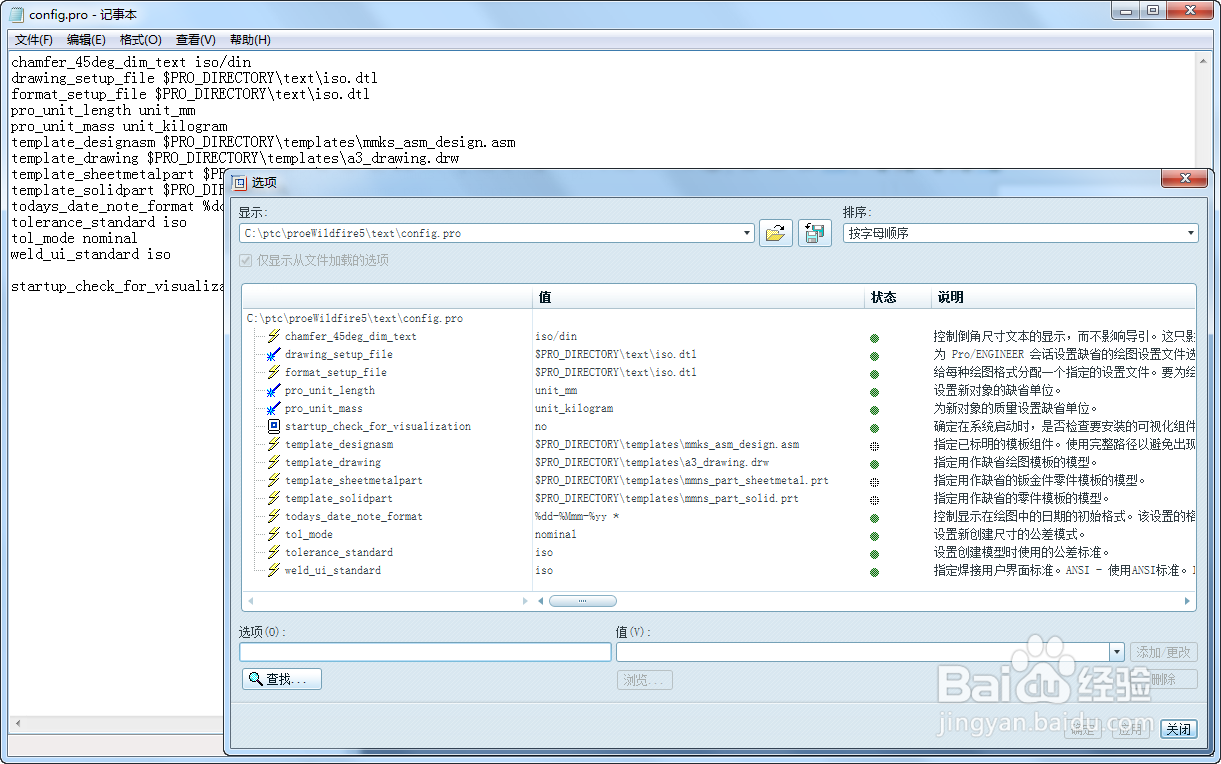
Task: Select the tol_mode option row
Action: [x=309, y=534]
